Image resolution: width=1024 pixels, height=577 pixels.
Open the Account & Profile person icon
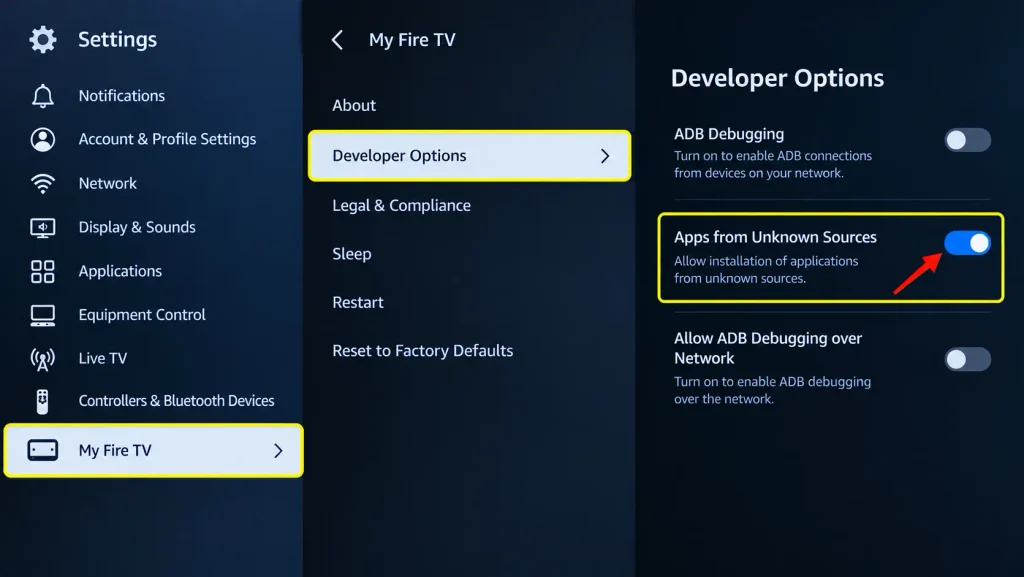tap(43, 140)
